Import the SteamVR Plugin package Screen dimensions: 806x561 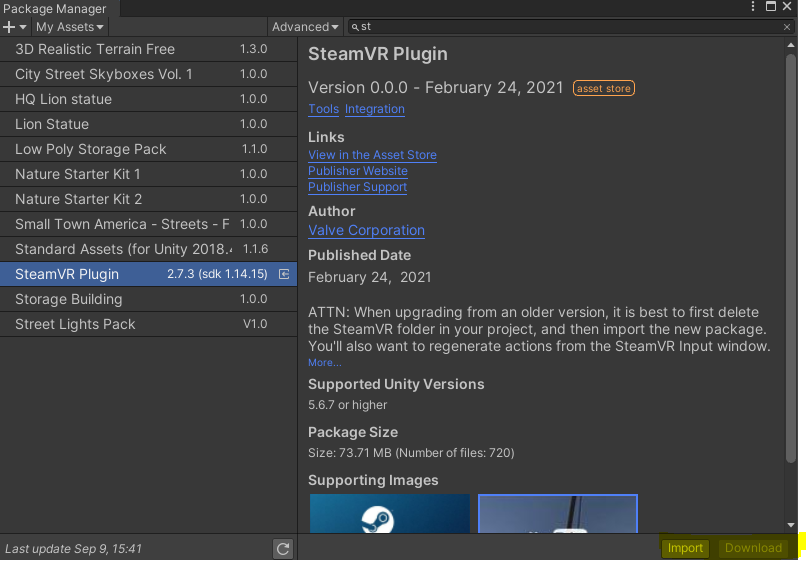[685, 548]
